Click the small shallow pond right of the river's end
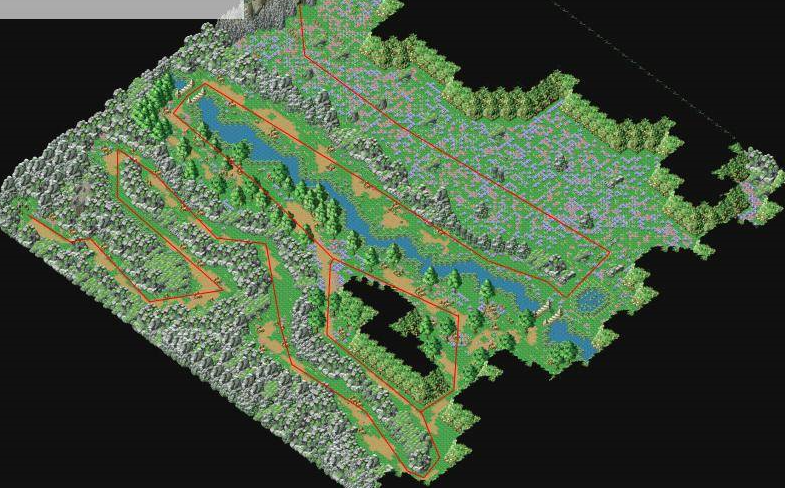The height and width of the screenshot is (488, 785). coord(592,301)
